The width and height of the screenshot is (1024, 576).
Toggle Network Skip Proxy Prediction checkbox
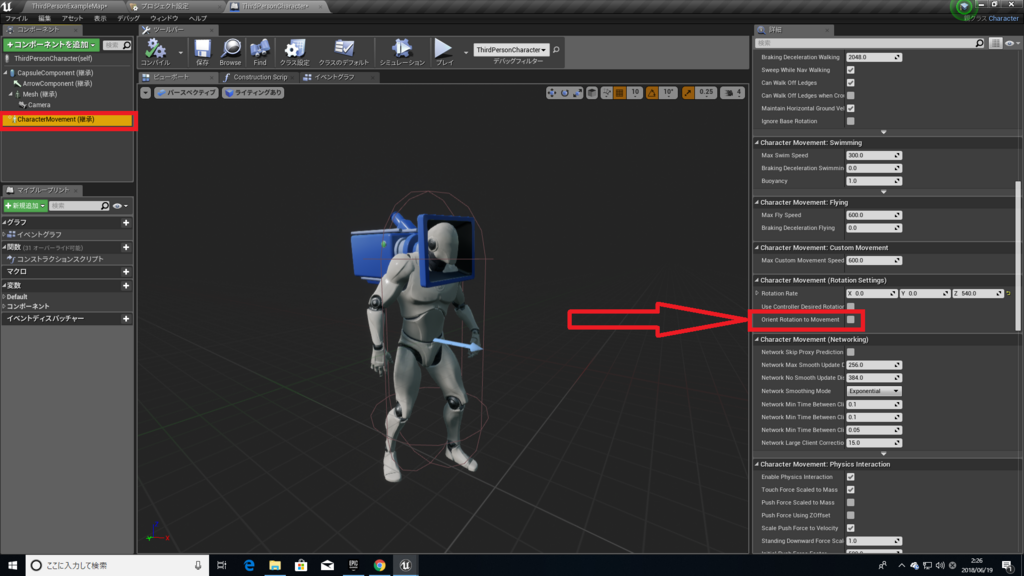click(x=850, y=352)
